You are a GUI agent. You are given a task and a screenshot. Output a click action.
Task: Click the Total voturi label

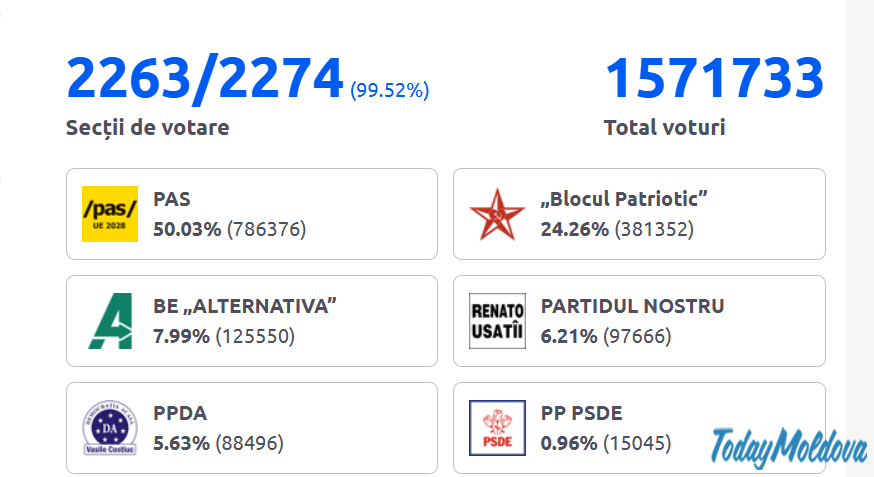[x=664, y=128]
